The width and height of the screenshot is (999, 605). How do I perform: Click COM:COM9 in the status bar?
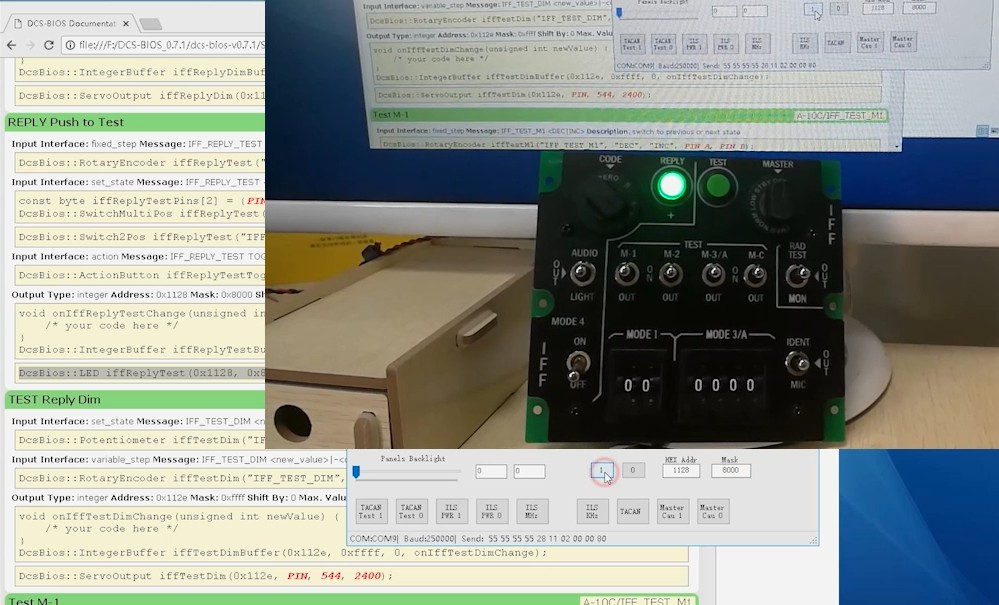click(x=373, y=539)
